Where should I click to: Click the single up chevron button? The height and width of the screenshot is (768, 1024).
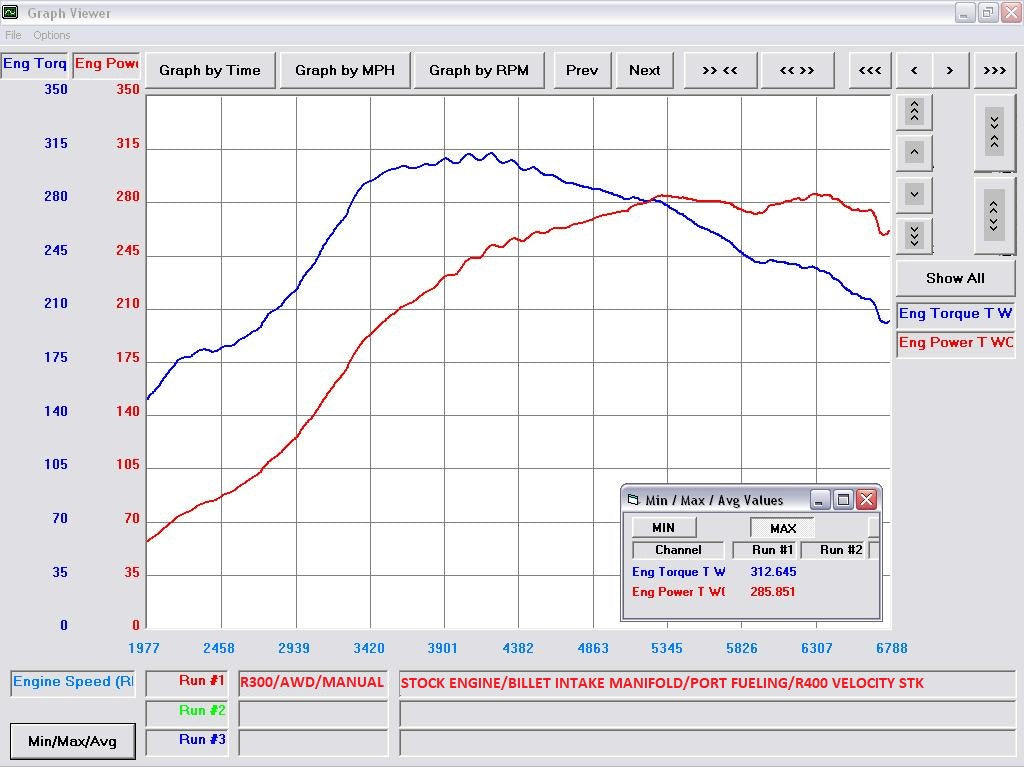tap(914, 152)
